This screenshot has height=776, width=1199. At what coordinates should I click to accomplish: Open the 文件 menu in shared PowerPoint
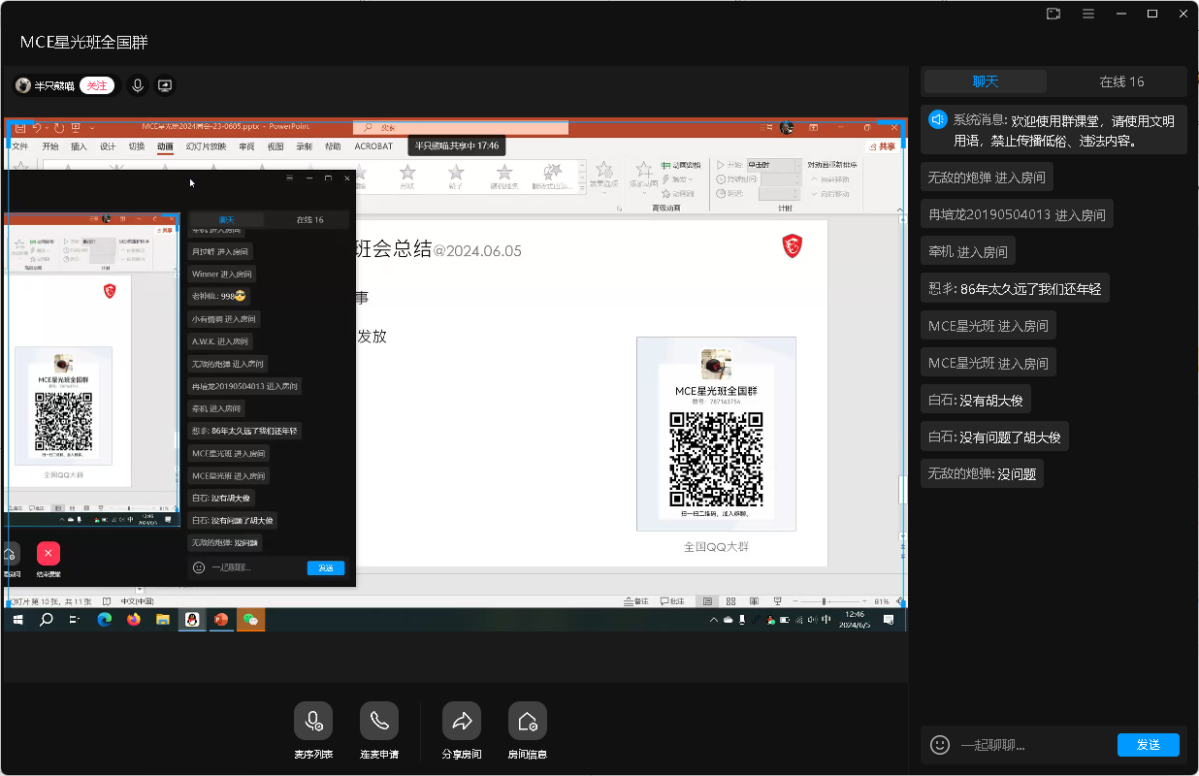click(x=20, y=146)
